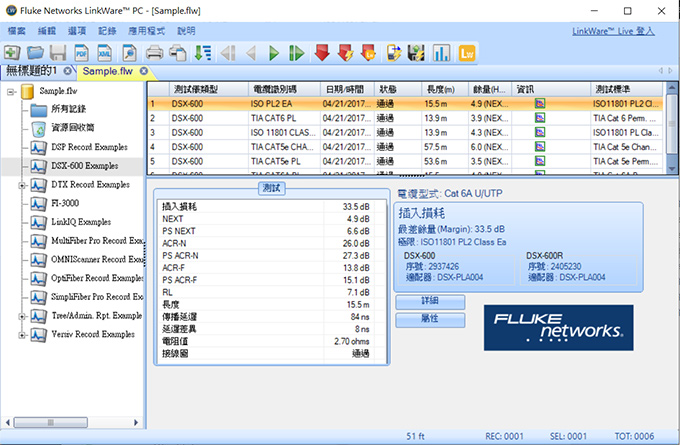Select row with TIA CAT6 PL
This screenshot has height=445, width=680.
pyautogui.click(x=405, y=118)
